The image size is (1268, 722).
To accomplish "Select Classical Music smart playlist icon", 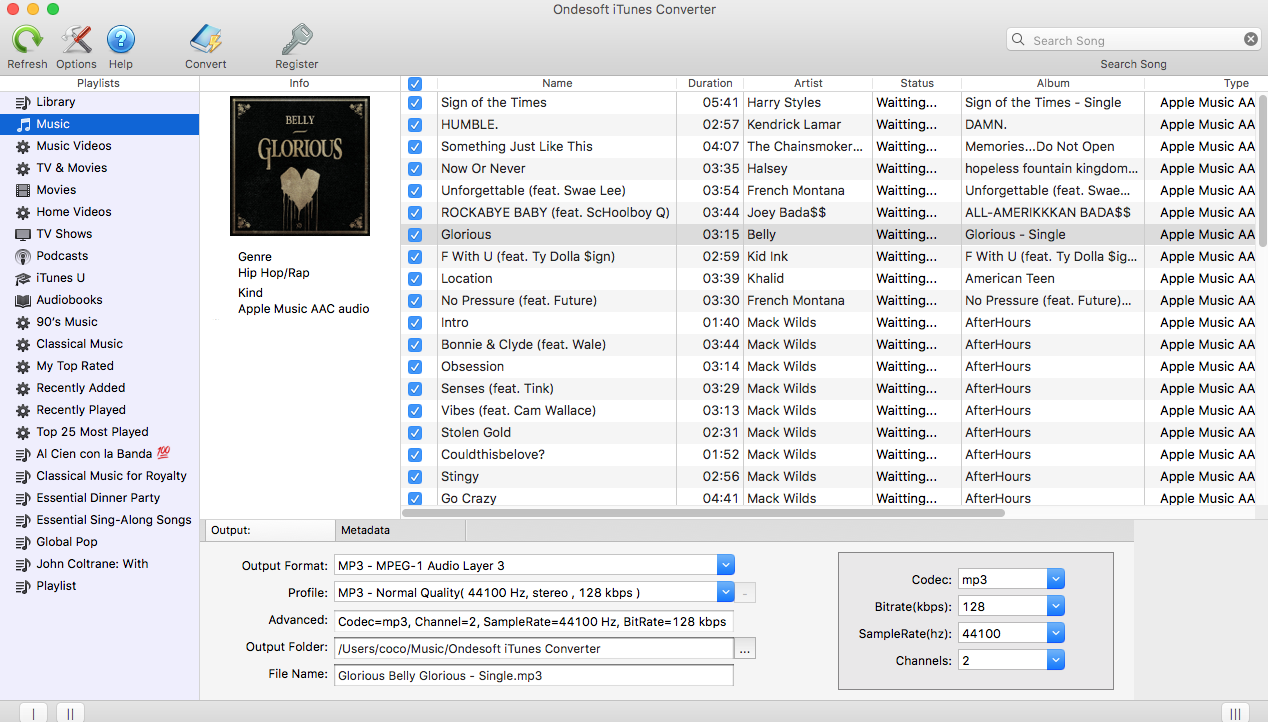I will pyautogui.click(x=23, y=344).
